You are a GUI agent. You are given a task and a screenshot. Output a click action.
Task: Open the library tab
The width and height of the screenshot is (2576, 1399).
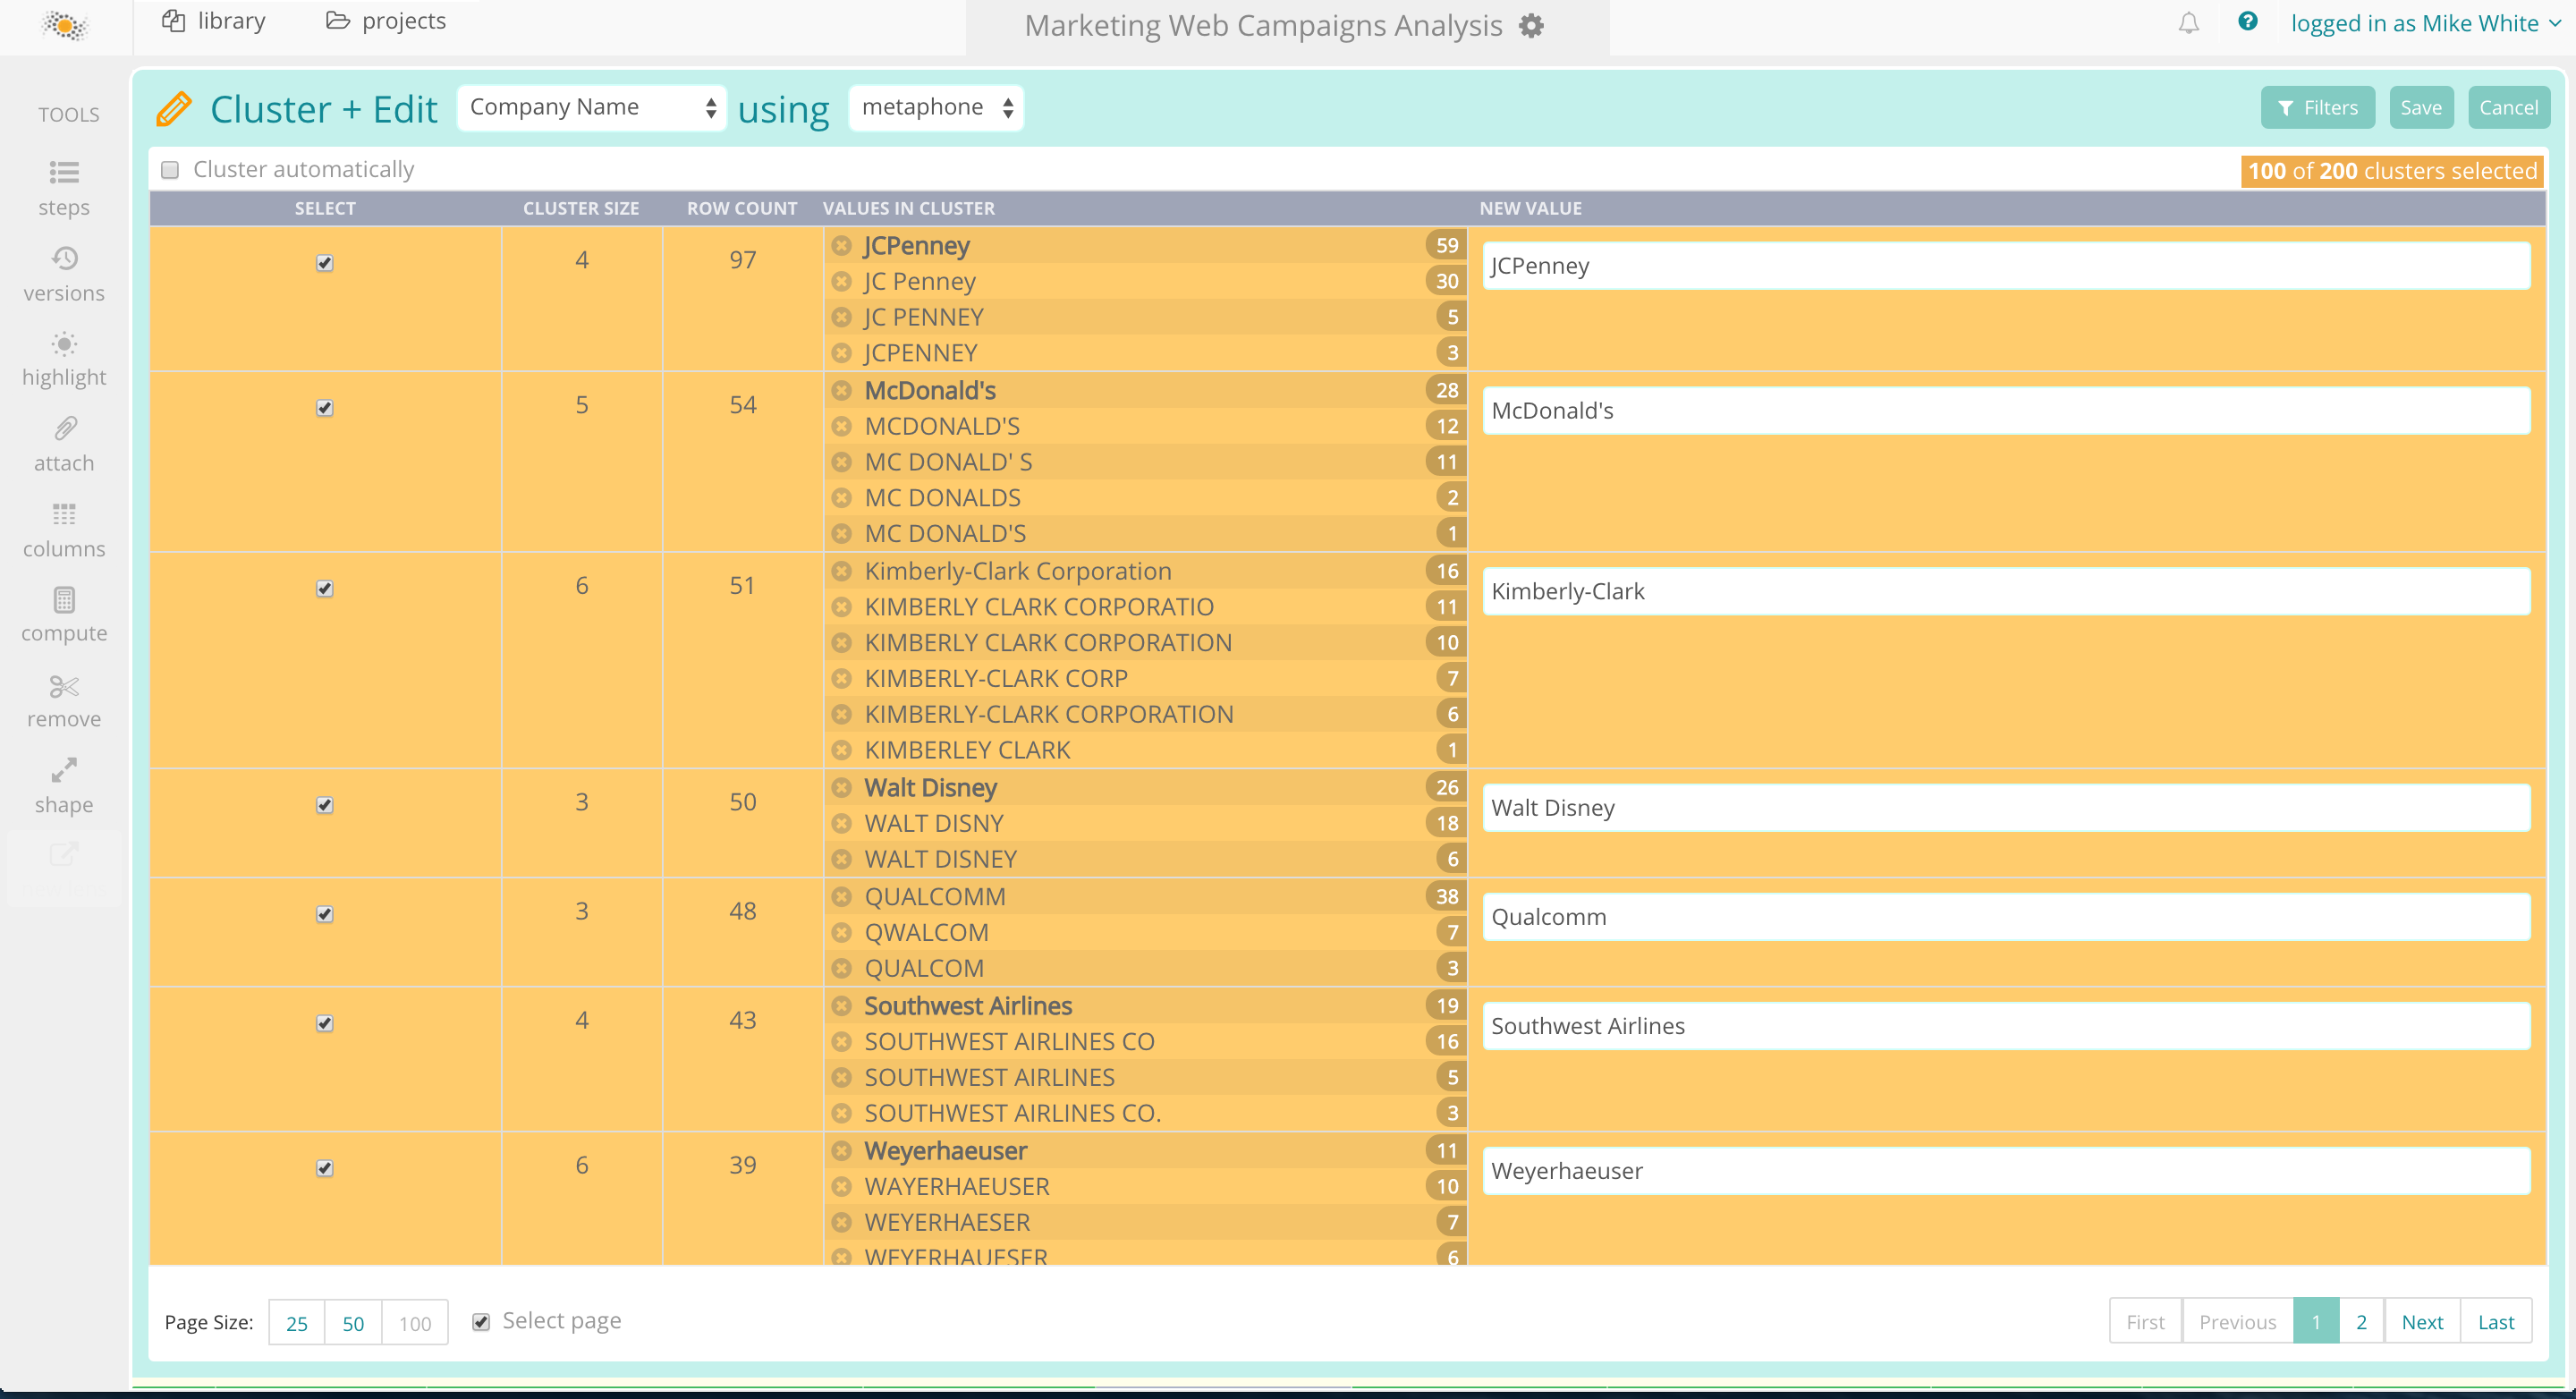coord(214,21)
